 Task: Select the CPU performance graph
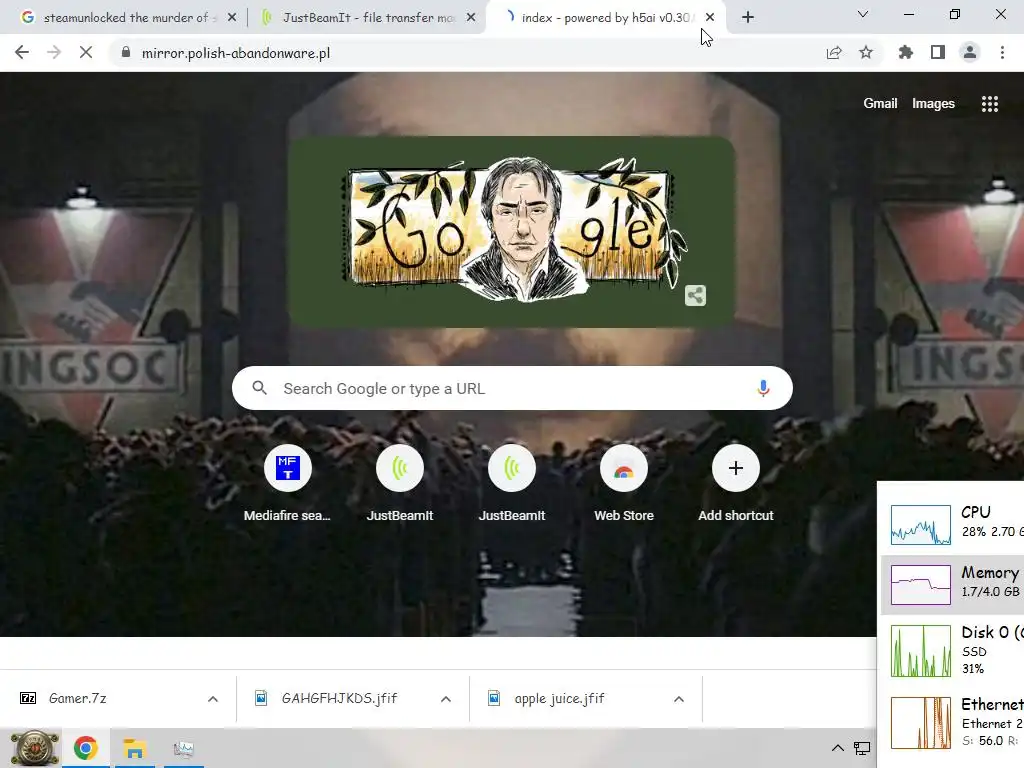(x=921, y=524)
